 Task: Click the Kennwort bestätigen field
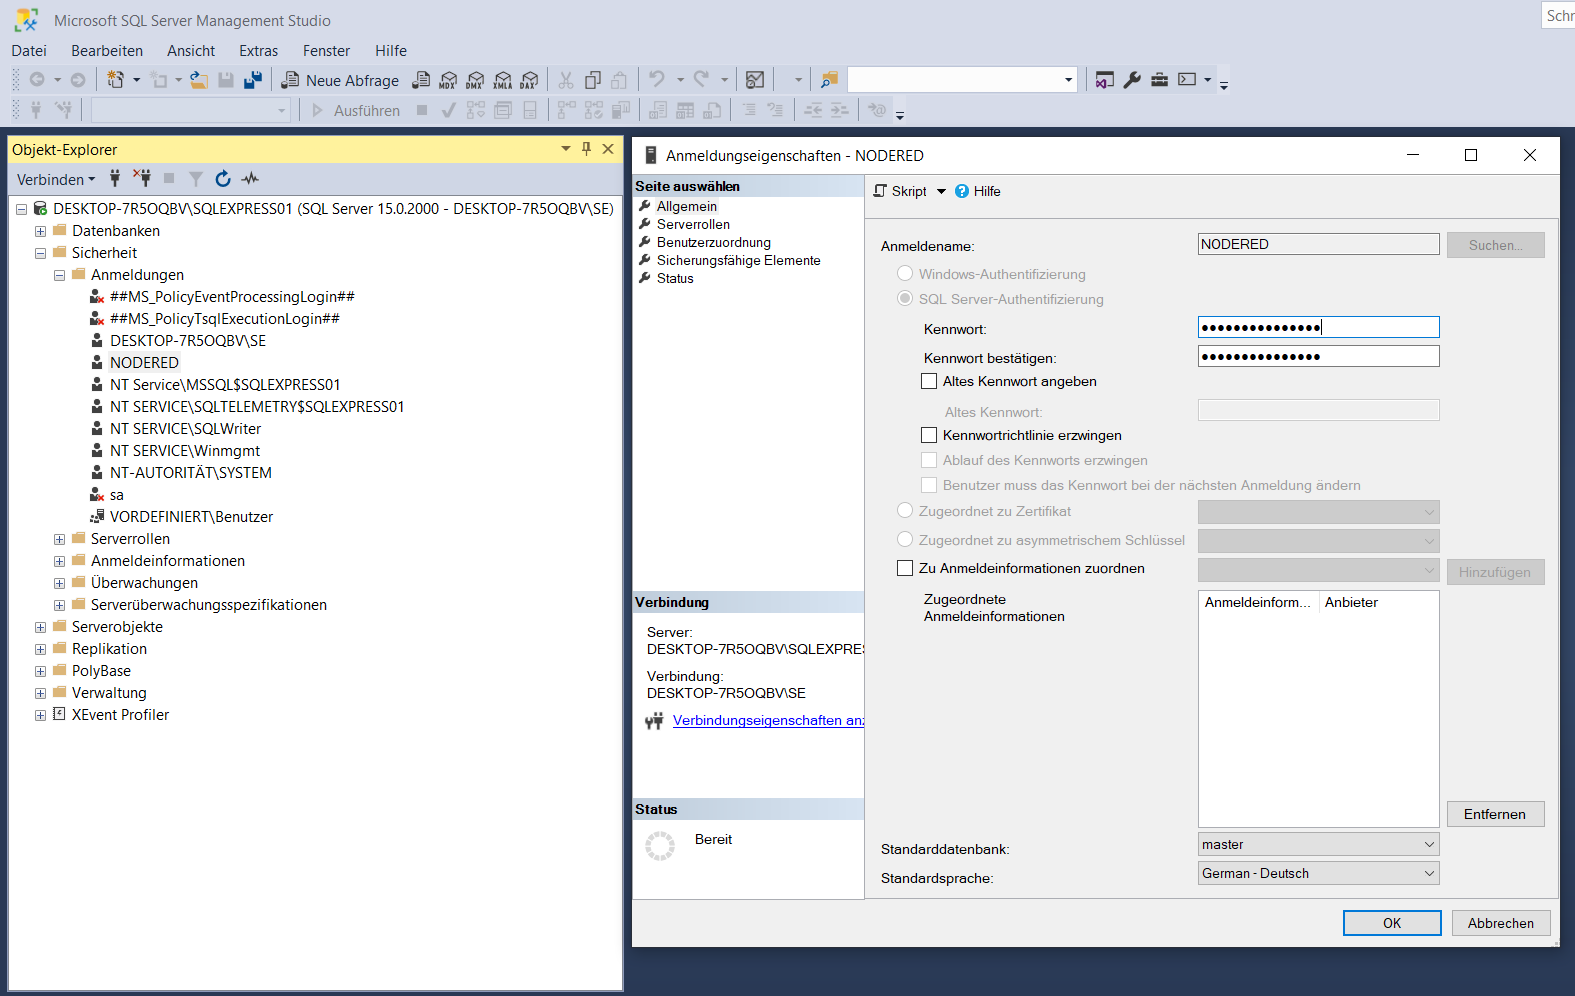[1318, 356]
